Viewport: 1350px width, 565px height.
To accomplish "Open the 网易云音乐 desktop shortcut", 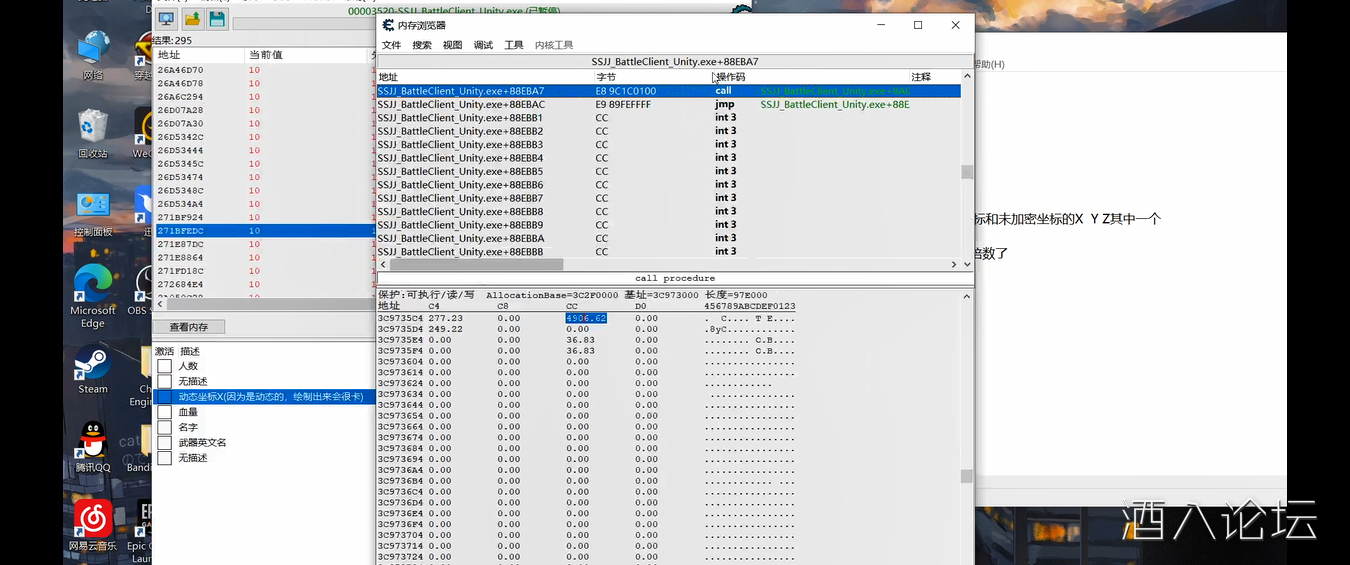I will click(93, 518).
